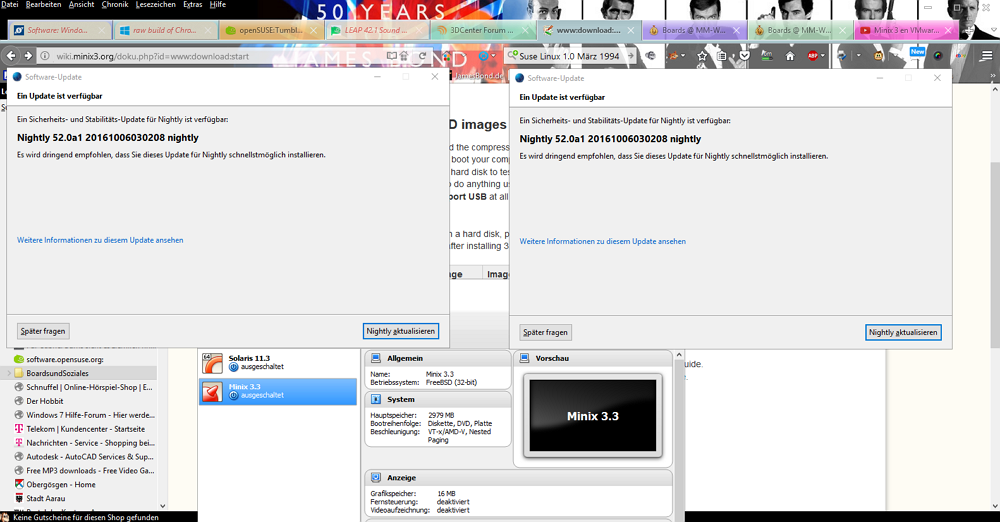Open reader view from the address bar
Screen dimensions: 1000x522
coord(392,56)
